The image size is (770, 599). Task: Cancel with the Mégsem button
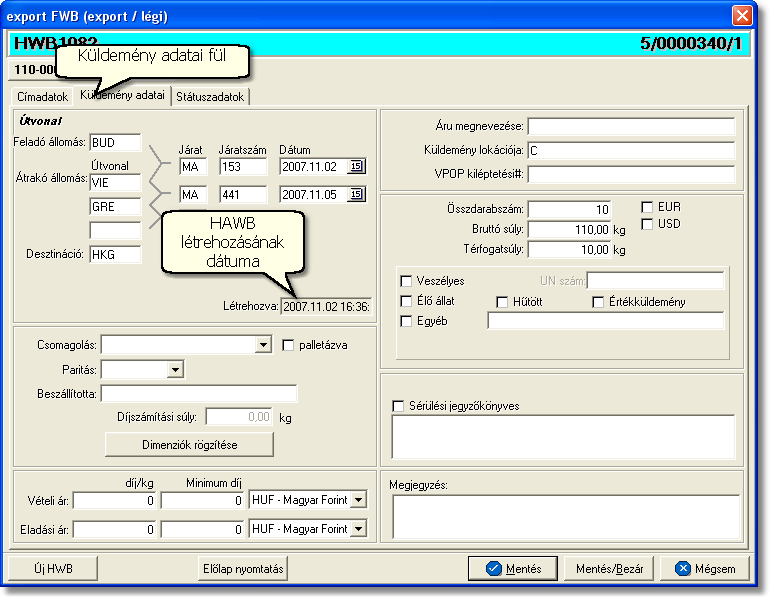[705, 569]
